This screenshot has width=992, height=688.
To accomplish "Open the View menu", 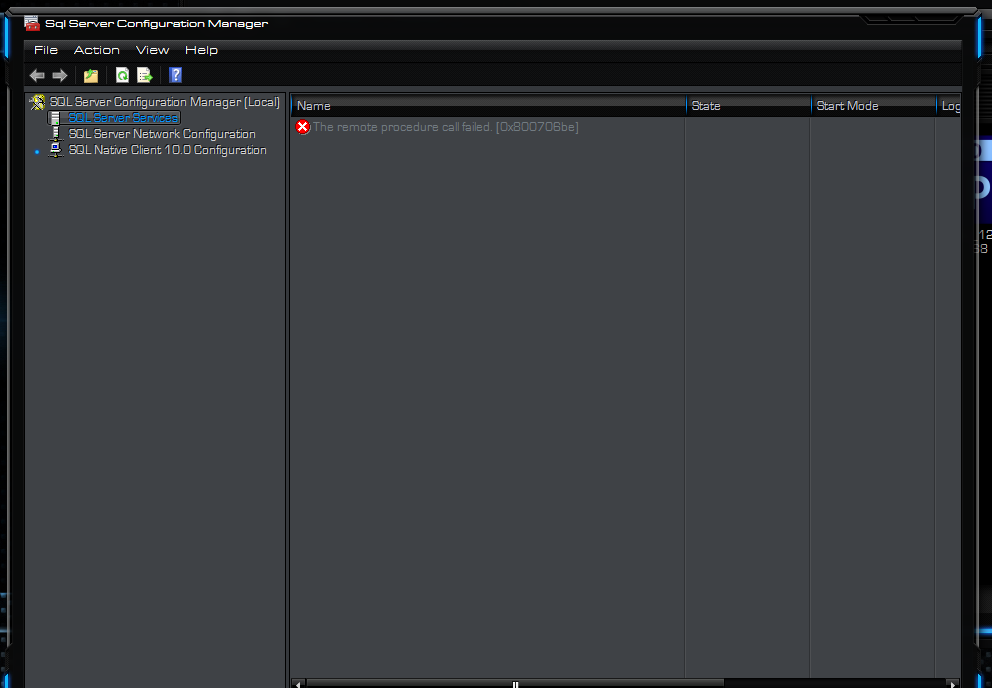I will coord(152,50).
